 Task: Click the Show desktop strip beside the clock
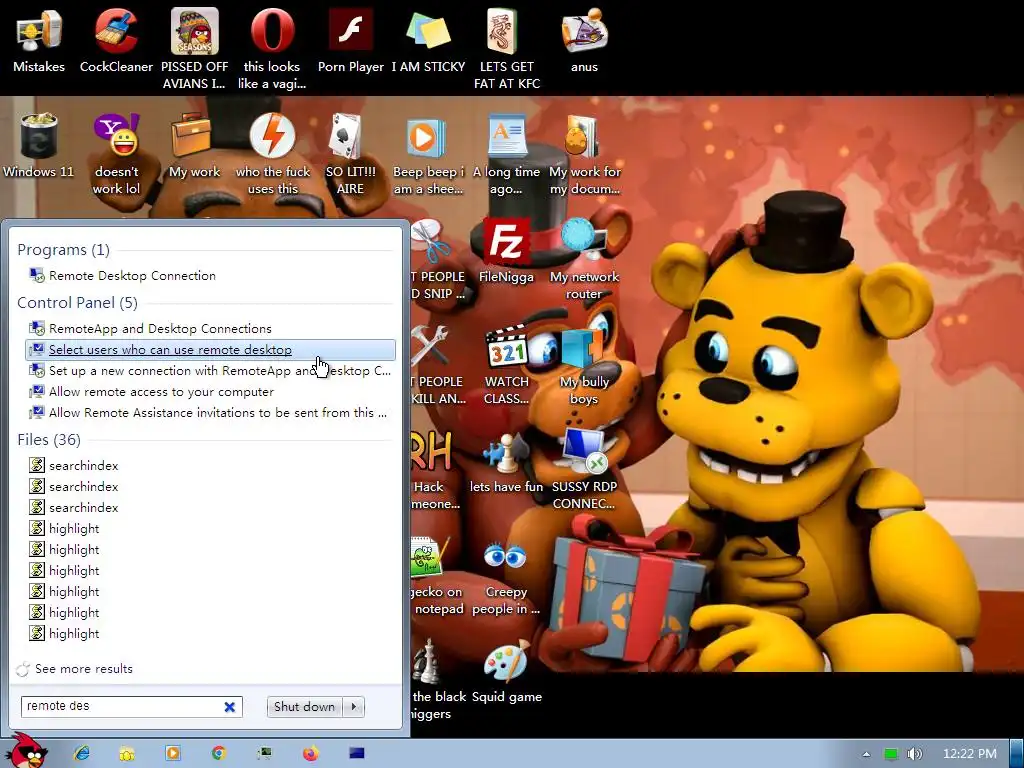(1017, 754)
